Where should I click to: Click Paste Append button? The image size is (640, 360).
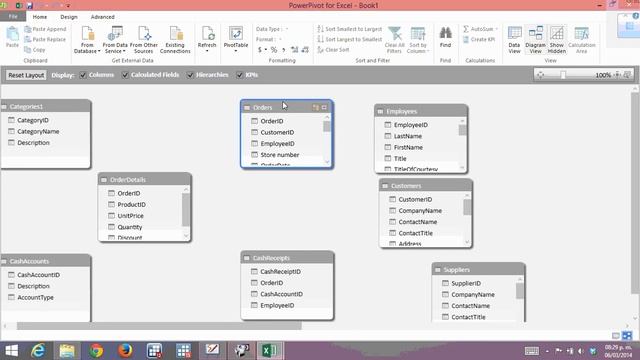click(45, 29)
